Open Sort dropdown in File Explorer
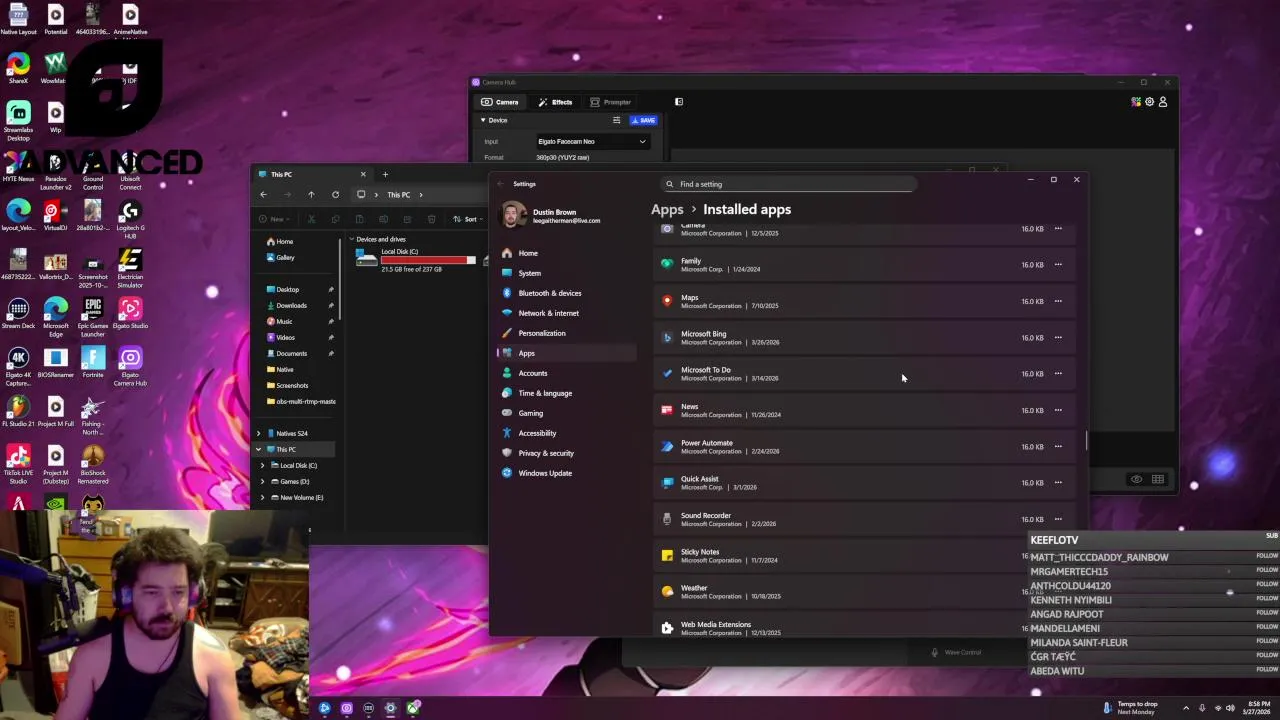 (468, 219)
